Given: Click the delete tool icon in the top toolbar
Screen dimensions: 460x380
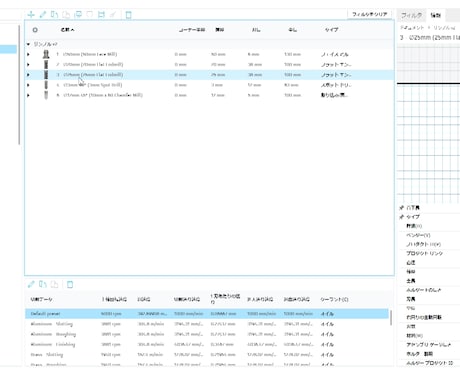Looking at the screenshot, I should [128, 14].
